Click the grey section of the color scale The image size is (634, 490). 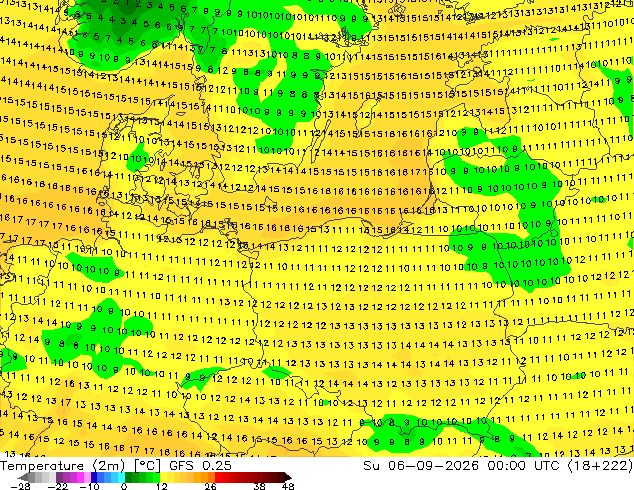coord(38,477)
